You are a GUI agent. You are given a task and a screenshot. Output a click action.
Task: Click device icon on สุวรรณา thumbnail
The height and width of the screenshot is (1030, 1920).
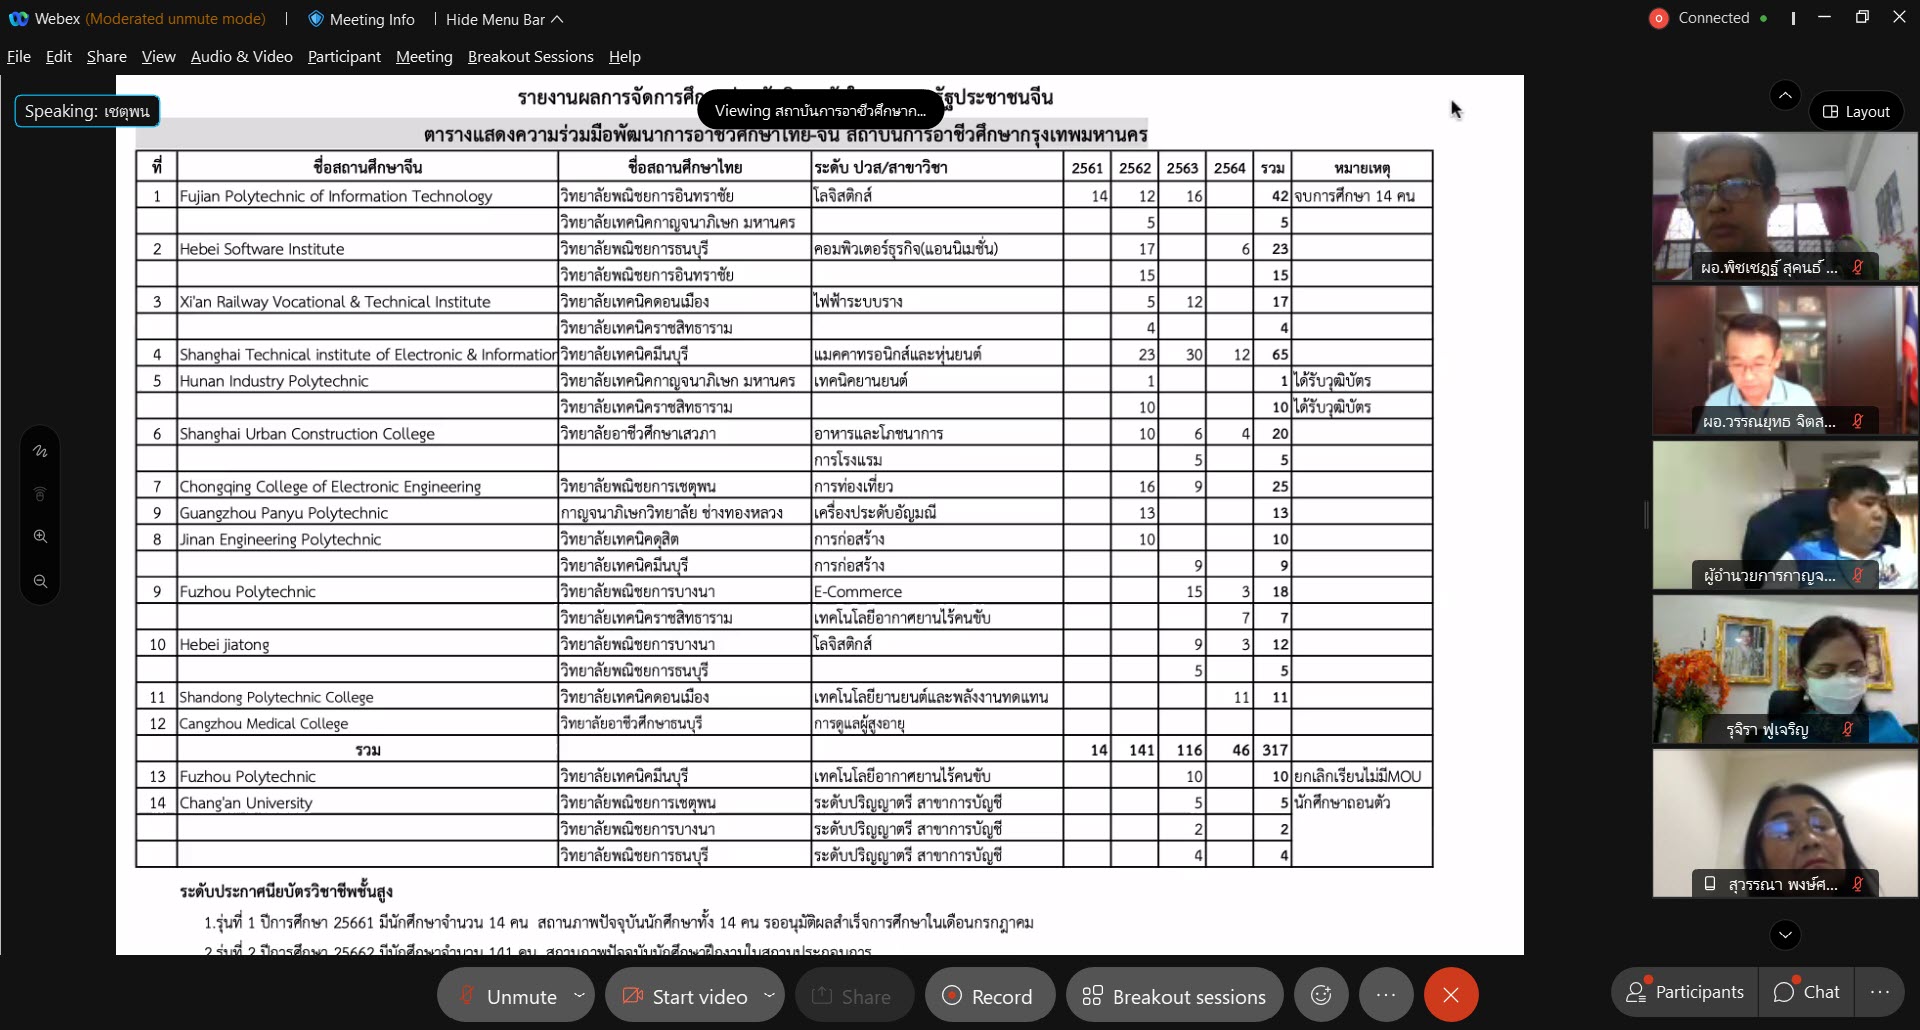pos(1710,884)
